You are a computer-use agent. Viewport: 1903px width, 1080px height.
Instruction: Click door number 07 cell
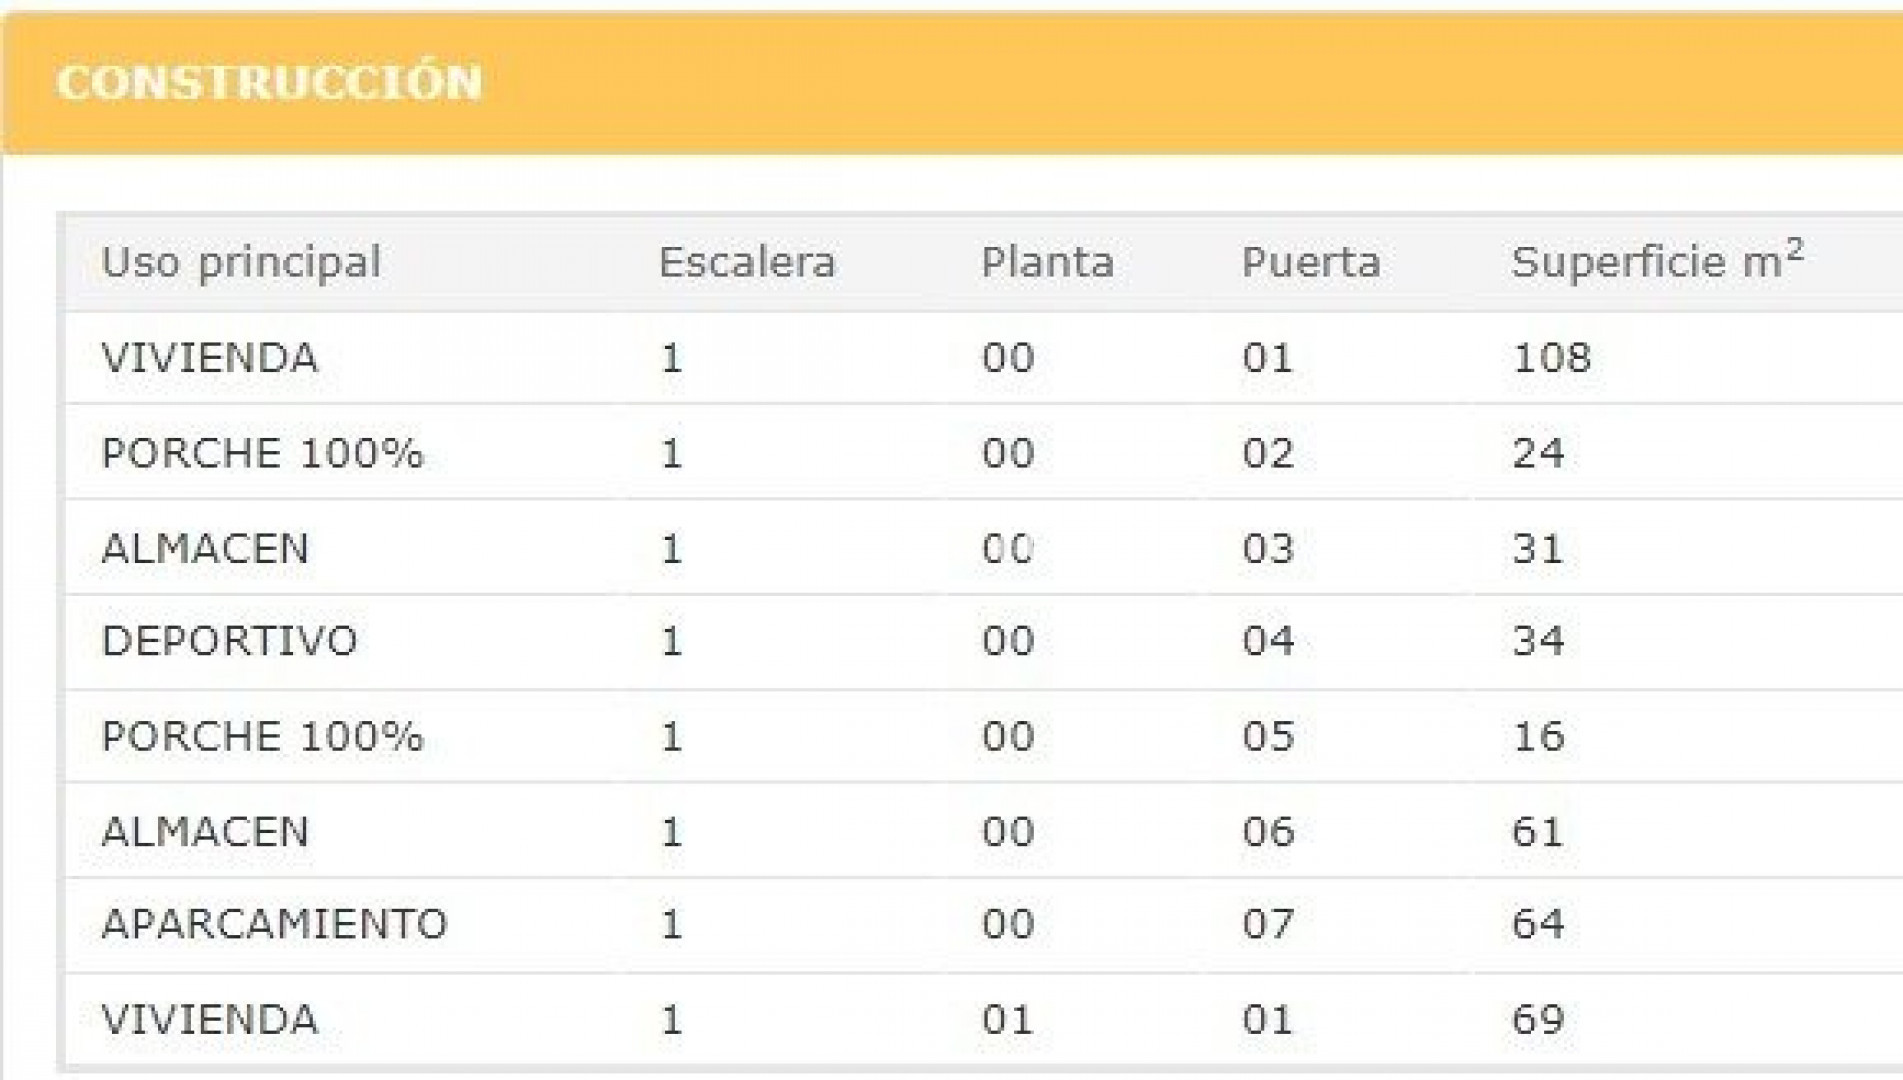1268,924
